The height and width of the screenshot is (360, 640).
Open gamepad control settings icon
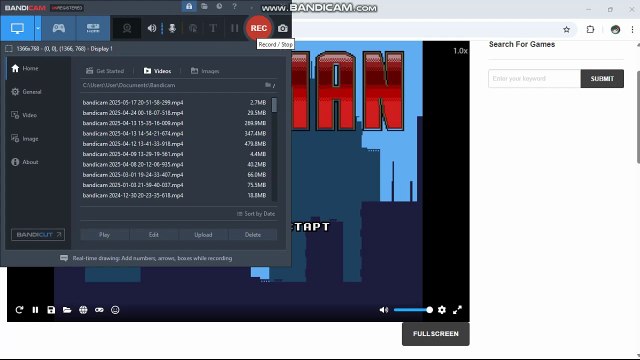point(99,310)
